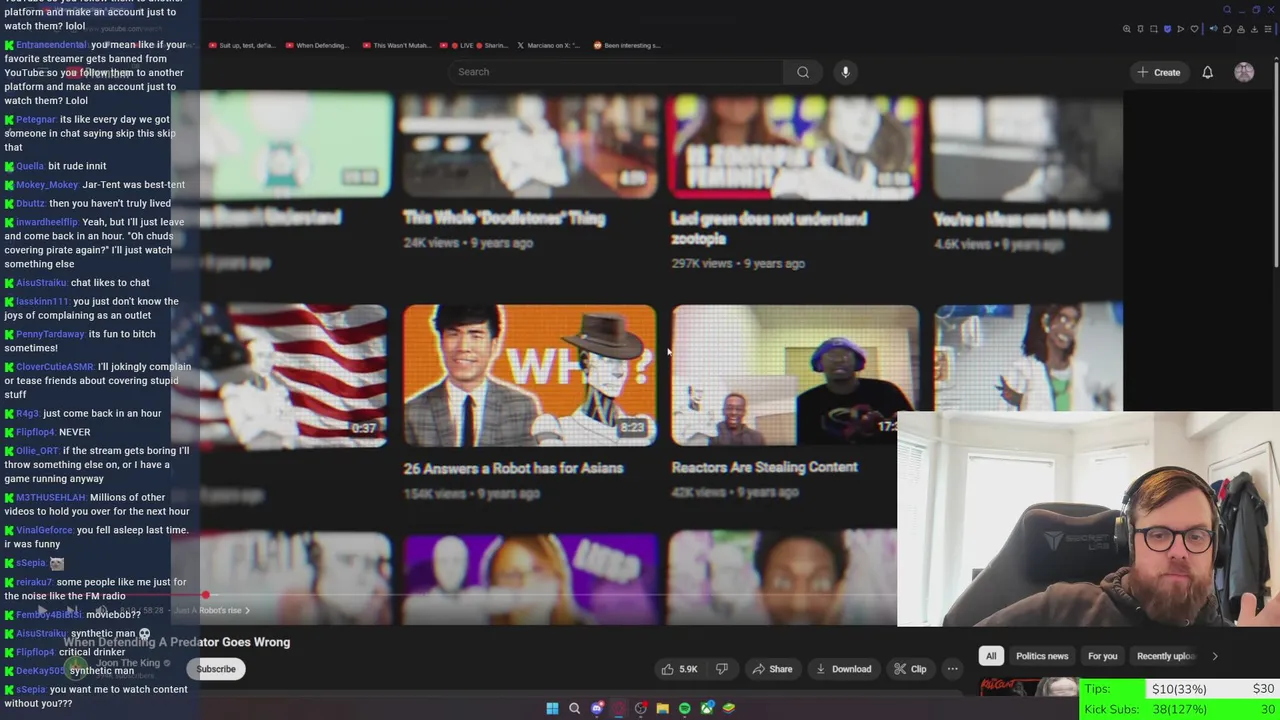Switch to 'Been interesting s...' browser tab
The image size is (1280, 720).
(627, 45)
